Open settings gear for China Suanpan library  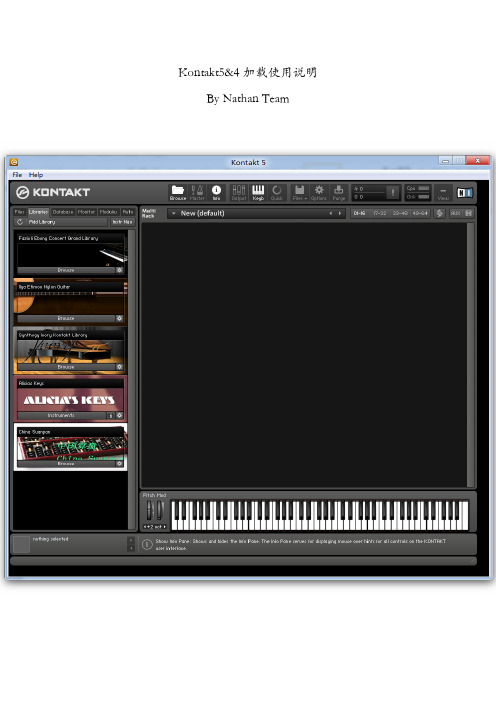tap(120, 464)
